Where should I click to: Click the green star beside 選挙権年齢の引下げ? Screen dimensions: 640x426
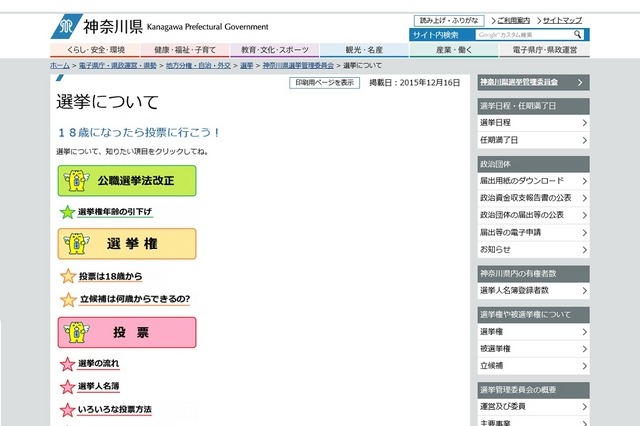[68, 212]
